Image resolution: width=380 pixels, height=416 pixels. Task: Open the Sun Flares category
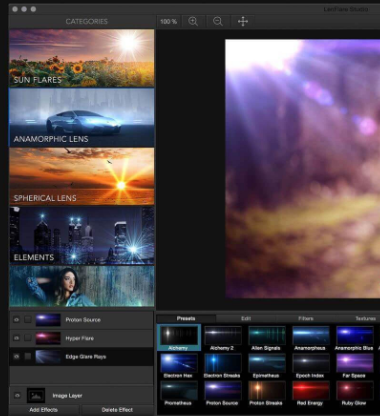[82, 58]
